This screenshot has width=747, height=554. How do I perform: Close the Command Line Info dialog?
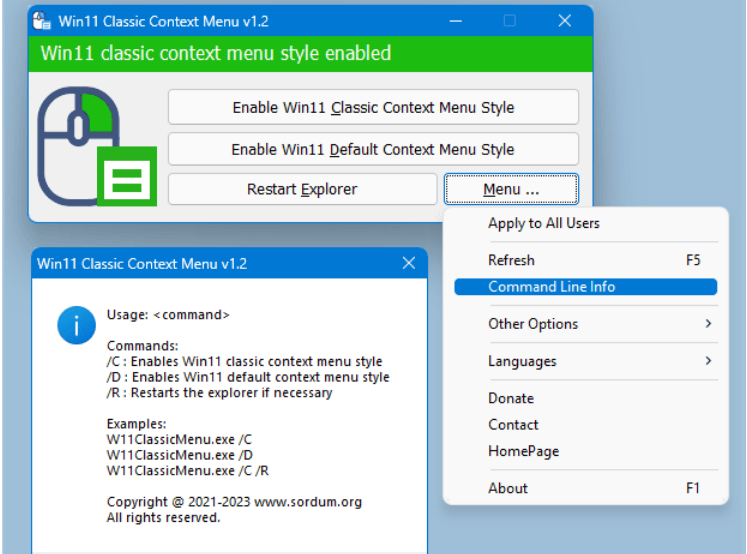pyautogui.click(x=408, y=264)
